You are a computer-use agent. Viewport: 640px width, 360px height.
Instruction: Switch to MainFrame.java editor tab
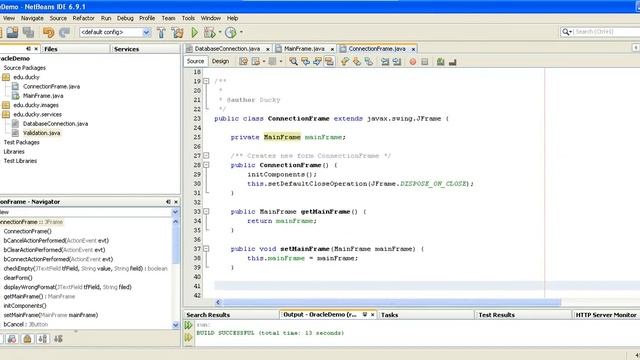click(x=304, y=49)
